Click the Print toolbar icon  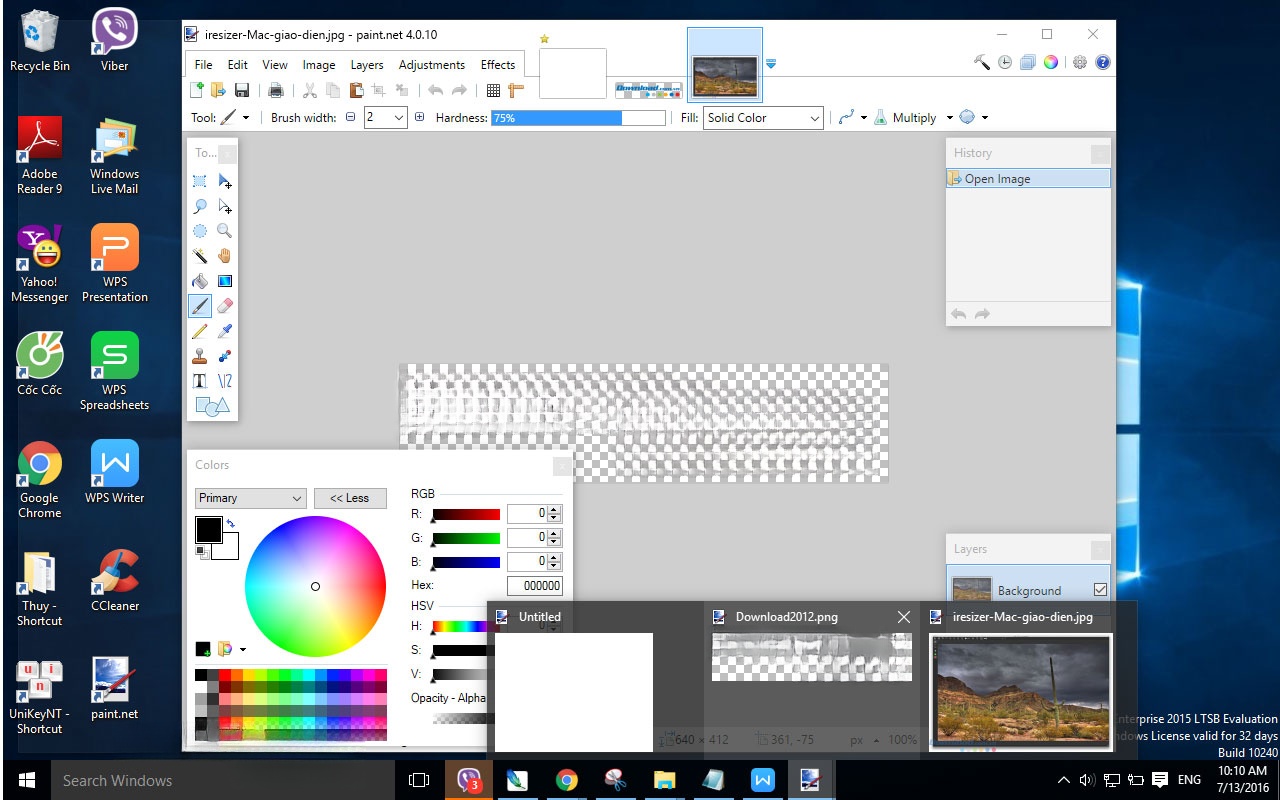(276, 90)
